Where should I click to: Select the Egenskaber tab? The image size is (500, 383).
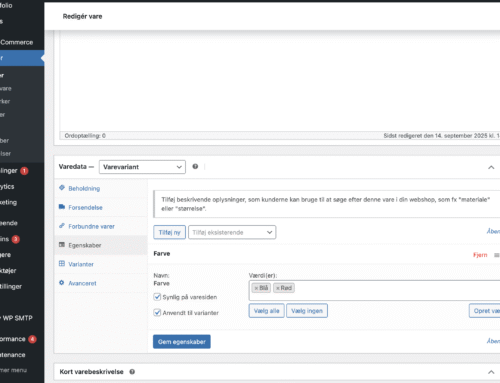101,245
